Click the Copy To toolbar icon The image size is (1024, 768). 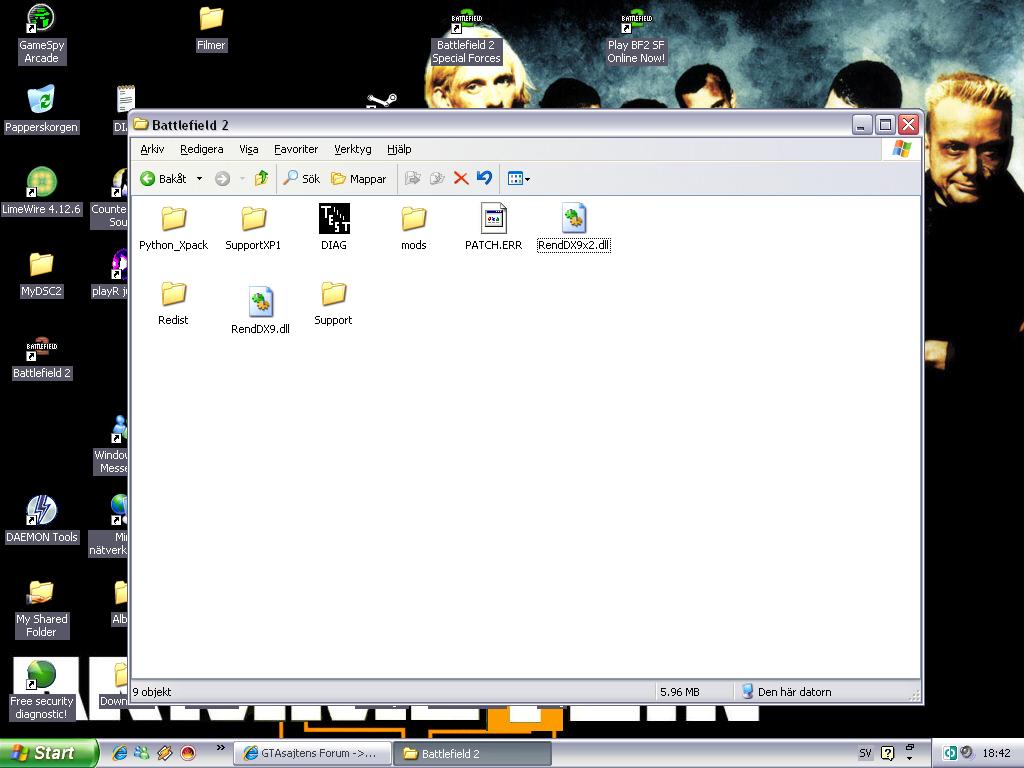(x=437, y=178)
